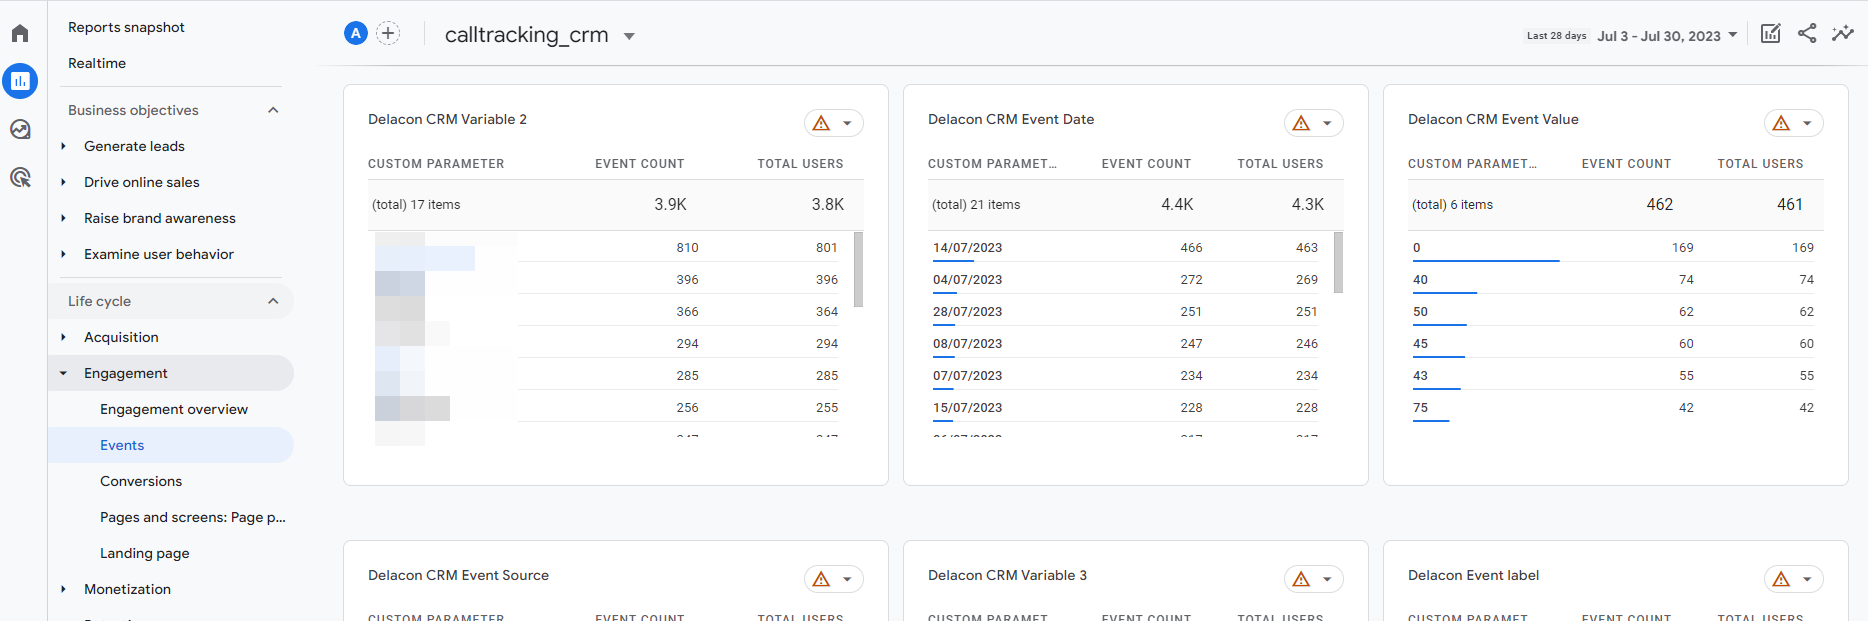Viewport: 1868px width, 621px height.
Task: Click EVENT COUNT header in Delacon CRM Variable 2
Action: click(x=640, y=164)
